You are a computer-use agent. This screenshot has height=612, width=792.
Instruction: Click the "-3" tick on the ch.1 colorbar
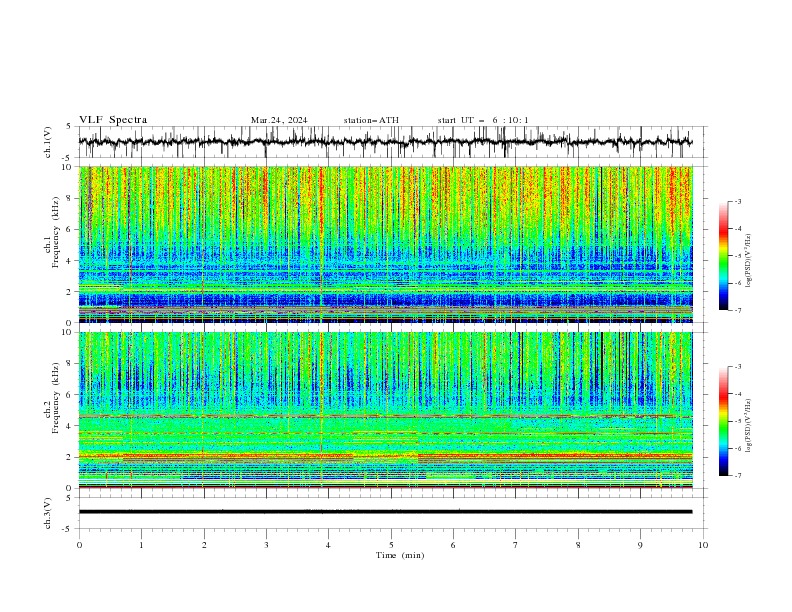pyautogui.click(x=737, y=201)
